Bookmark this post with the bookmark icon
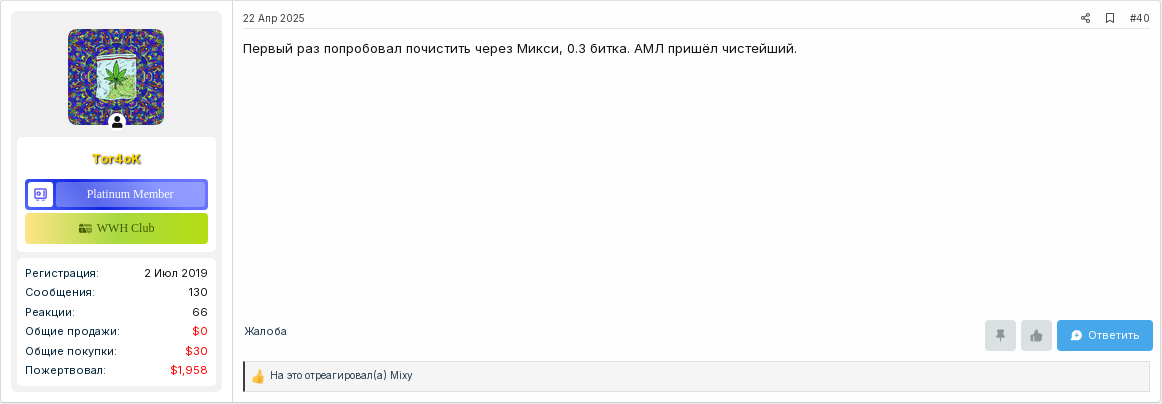Screen dimensions: 1162x404 coord(1110,19)
